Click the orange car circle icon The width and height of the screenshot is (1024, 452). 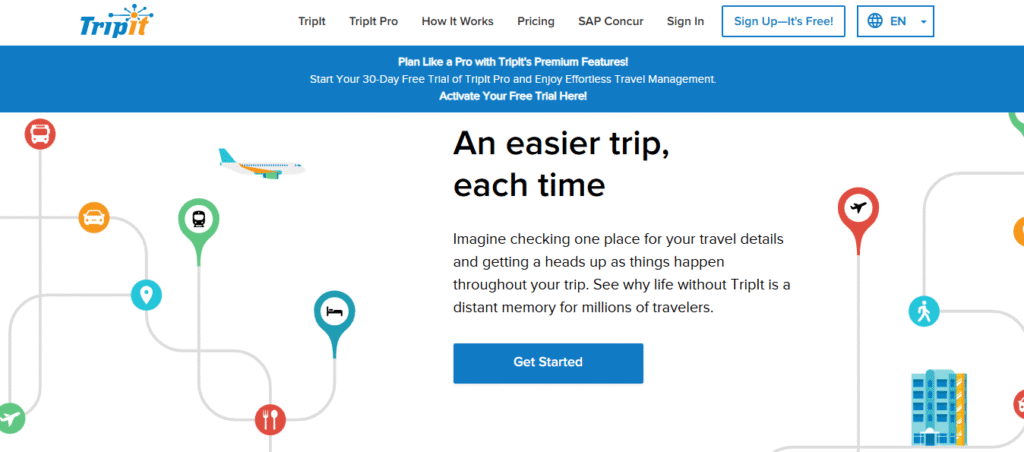(x=94, y=218)
